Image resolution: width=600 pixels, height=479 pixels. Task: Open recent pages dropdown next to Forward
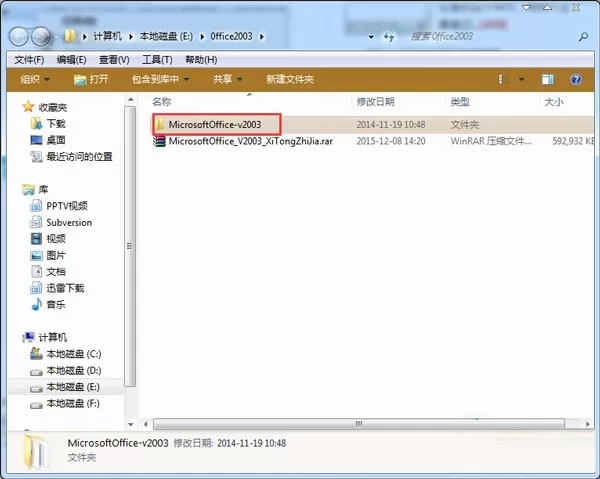coord(57,37)
